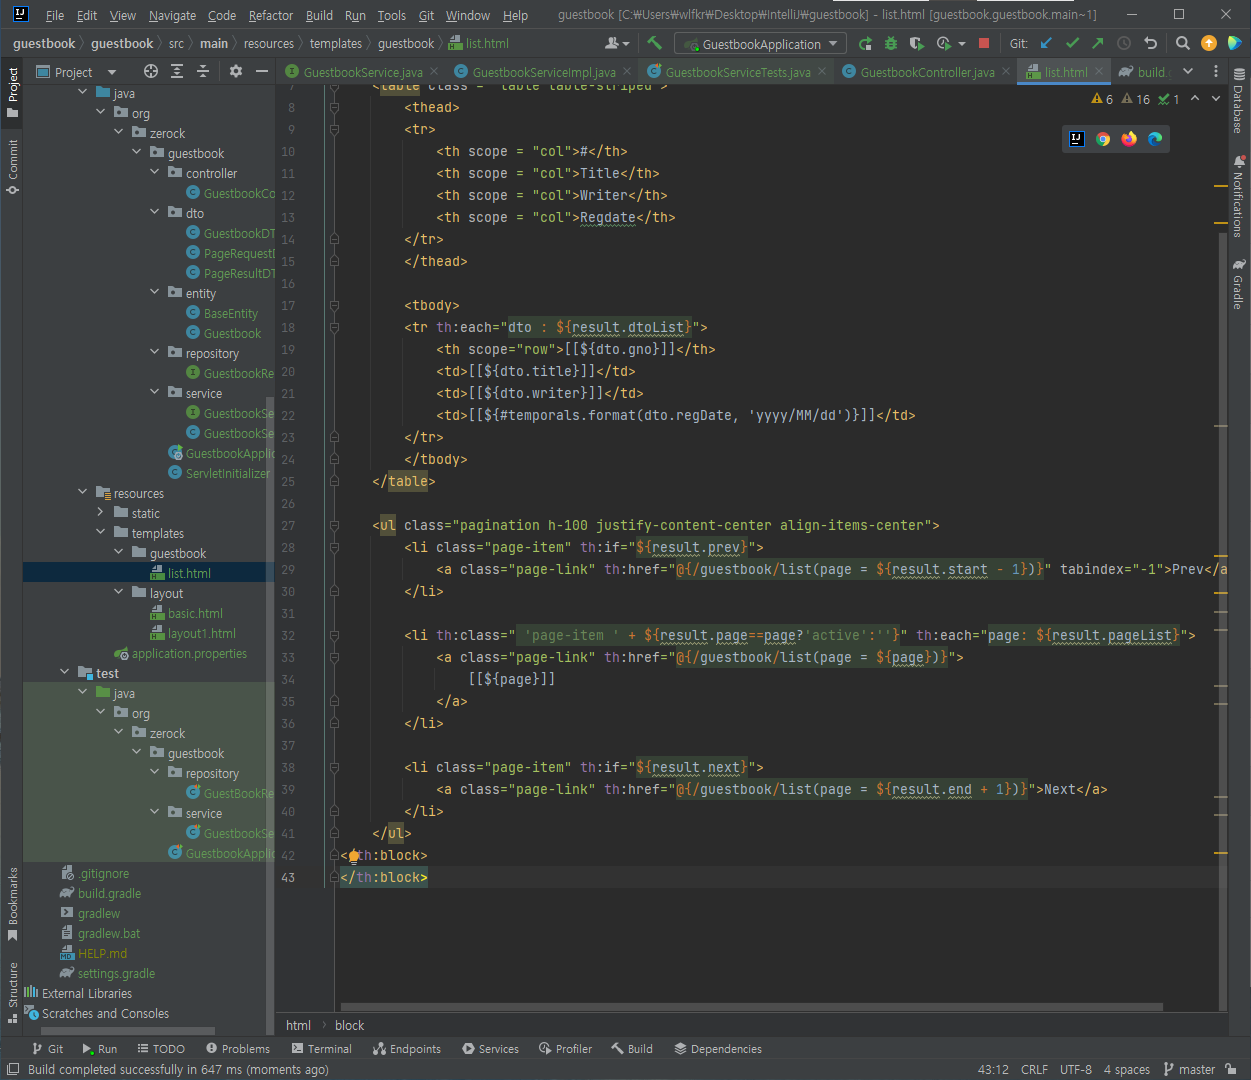Click the orange IDE update icon
This screenshot has height=1080, width=1251.
(1209, 43)
